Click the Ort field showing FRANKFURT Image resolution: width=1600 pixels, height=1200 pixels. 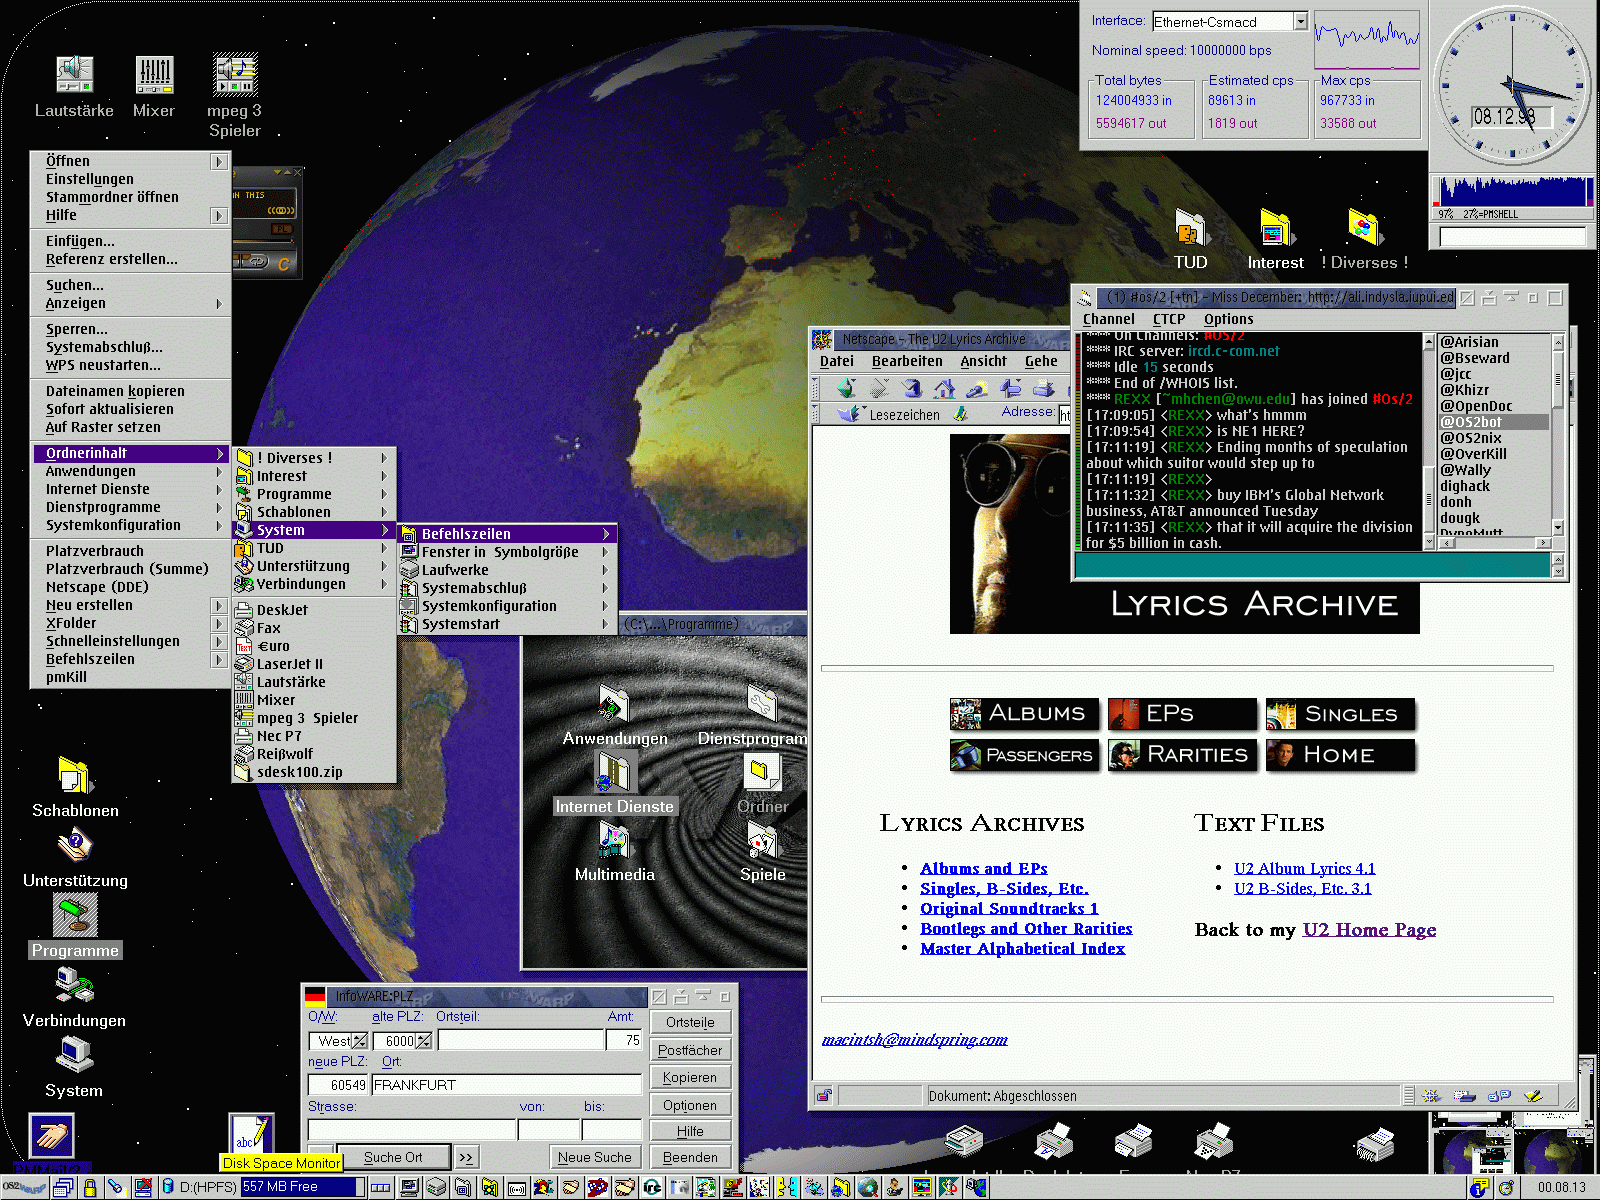tap(506, 1084)
